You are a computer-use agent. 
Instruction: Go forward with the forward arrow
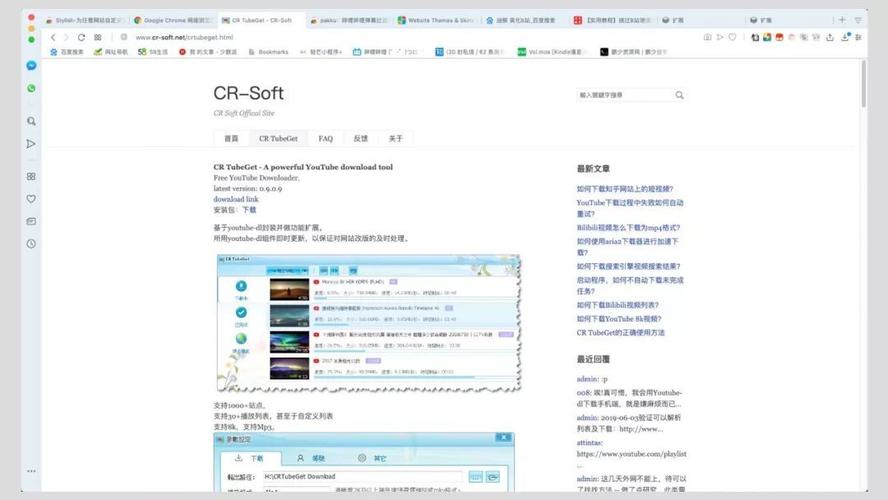click(66, 37)
